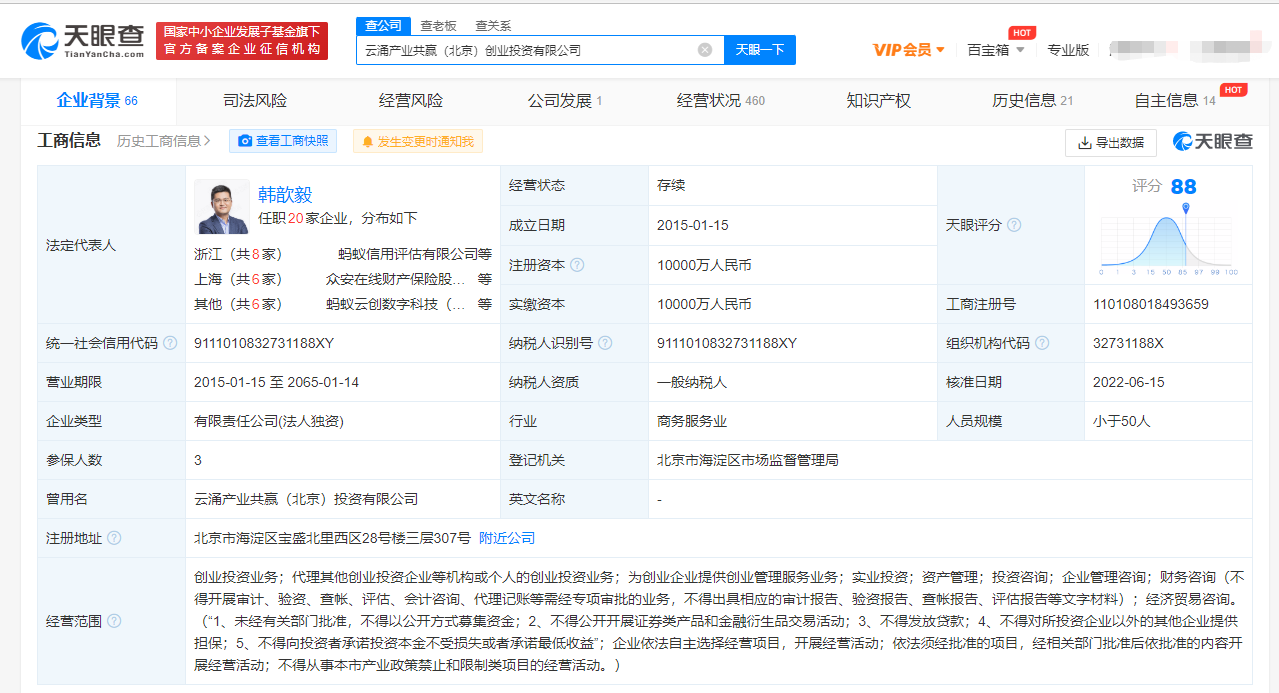
Task: Click the TianYanCha logo icon
Action: [x=40, y=41]
